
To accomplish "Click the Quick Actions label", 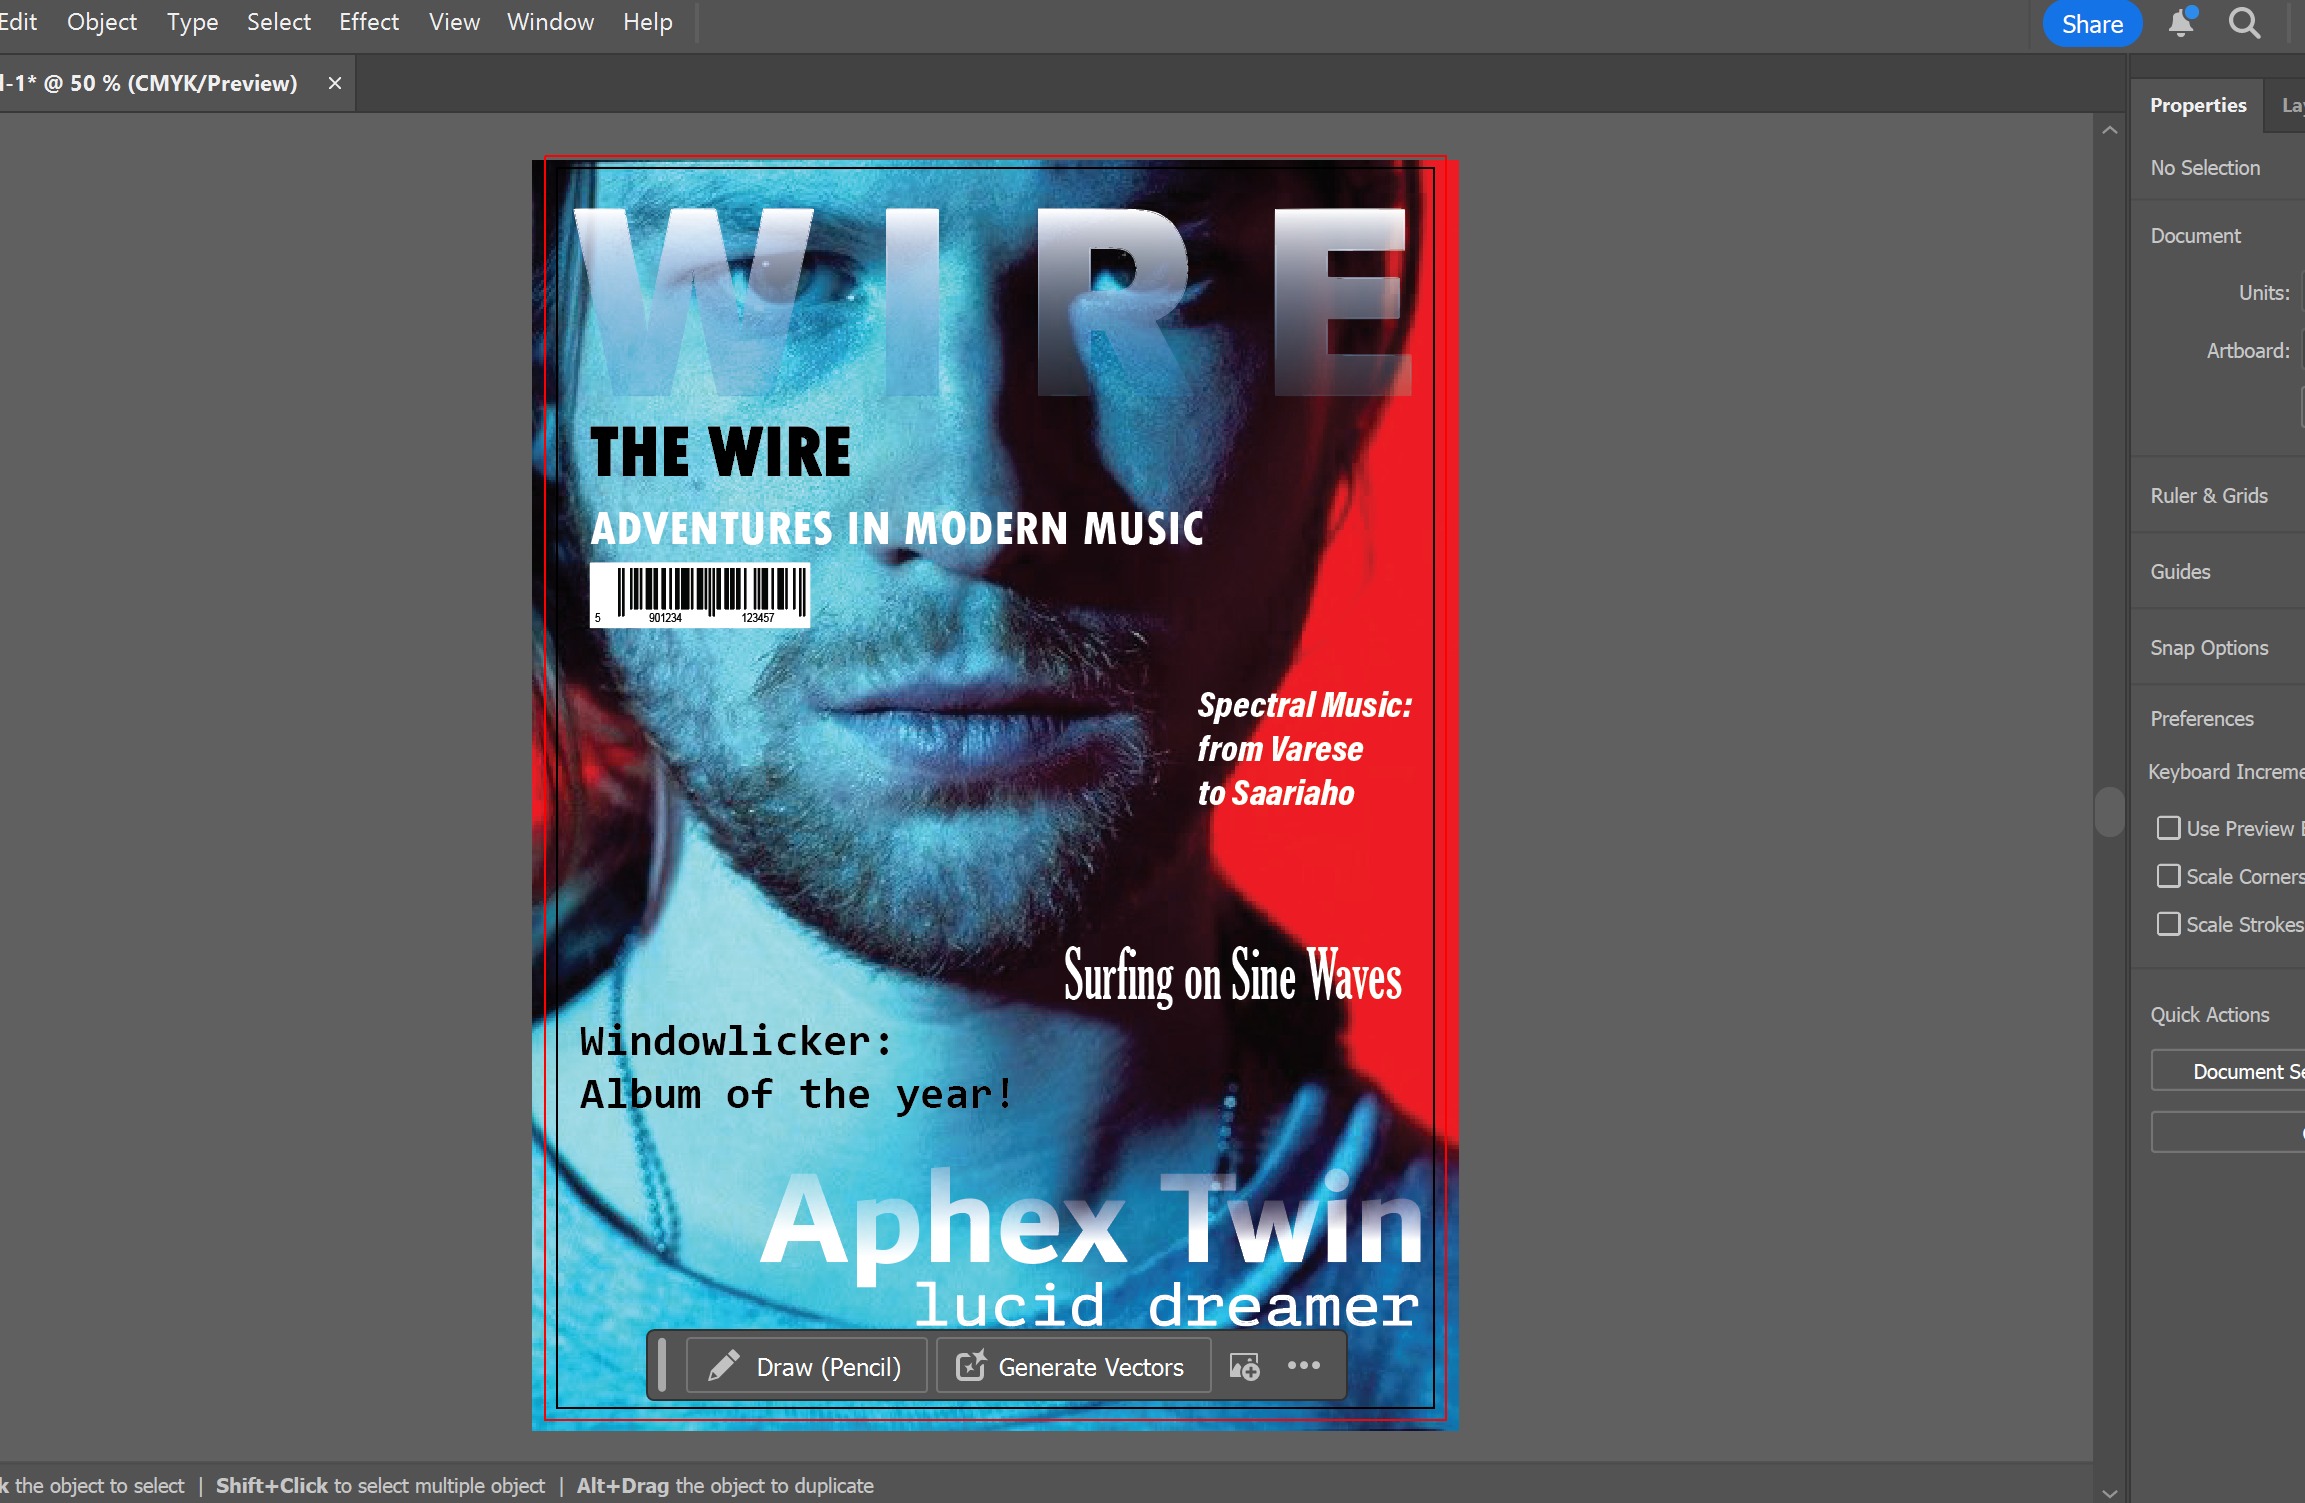I will click(2209, 1015).
